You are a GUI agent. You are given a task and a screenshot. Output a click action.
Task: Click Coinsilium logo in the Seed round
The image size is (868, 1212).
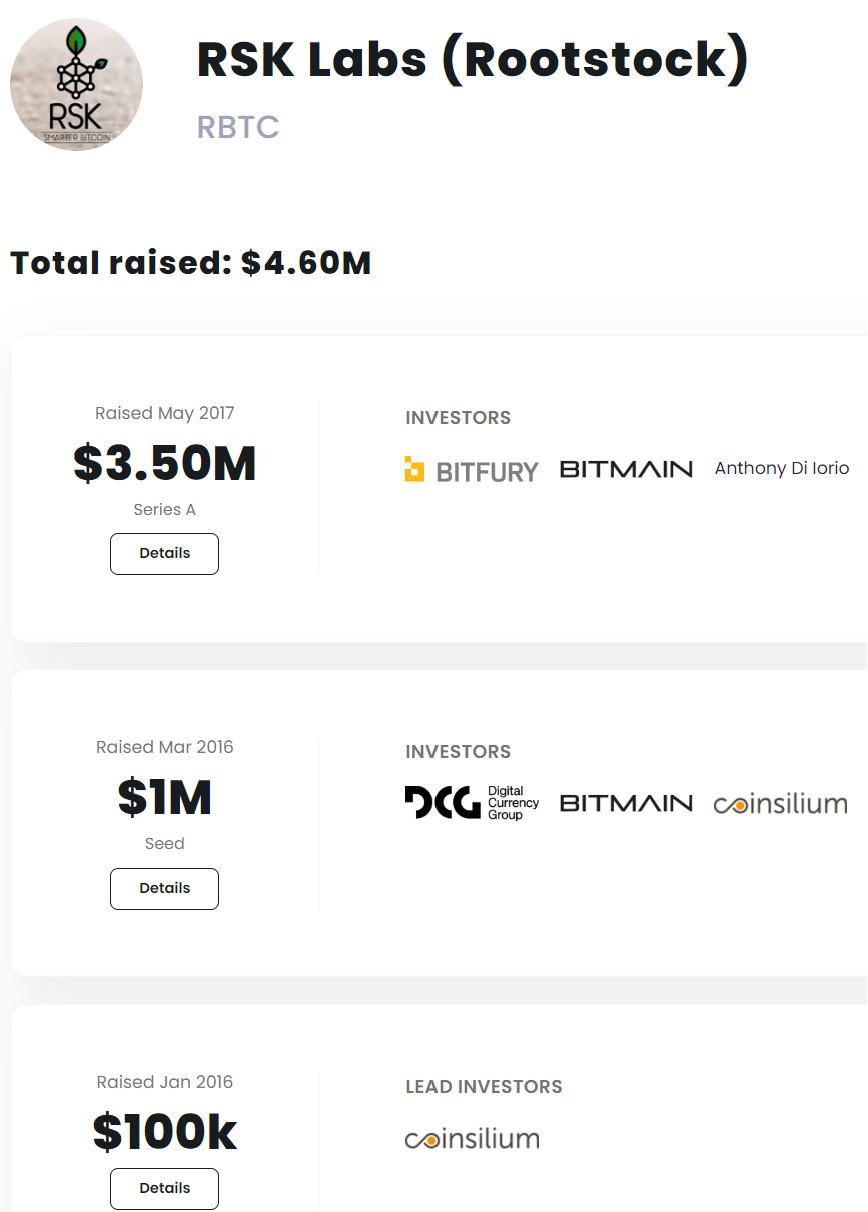click(780, 804)
